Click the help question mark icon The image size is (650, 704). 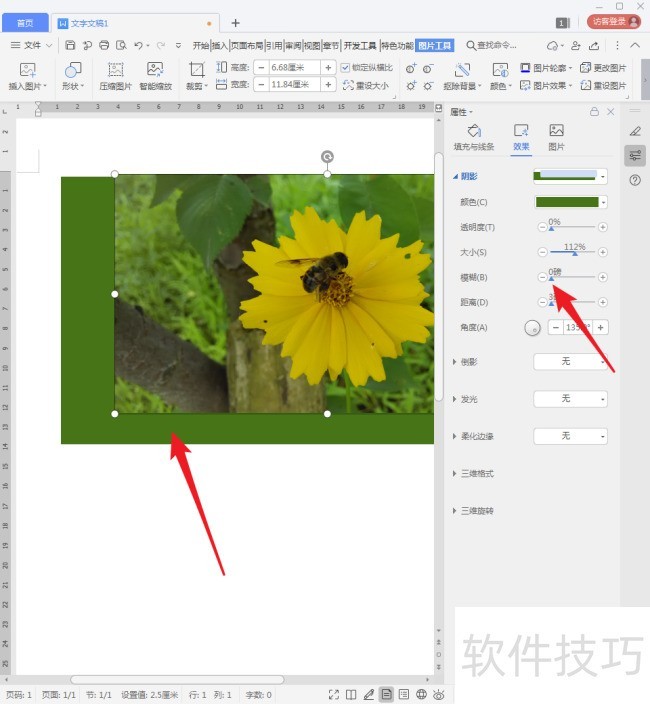[635, 180]
